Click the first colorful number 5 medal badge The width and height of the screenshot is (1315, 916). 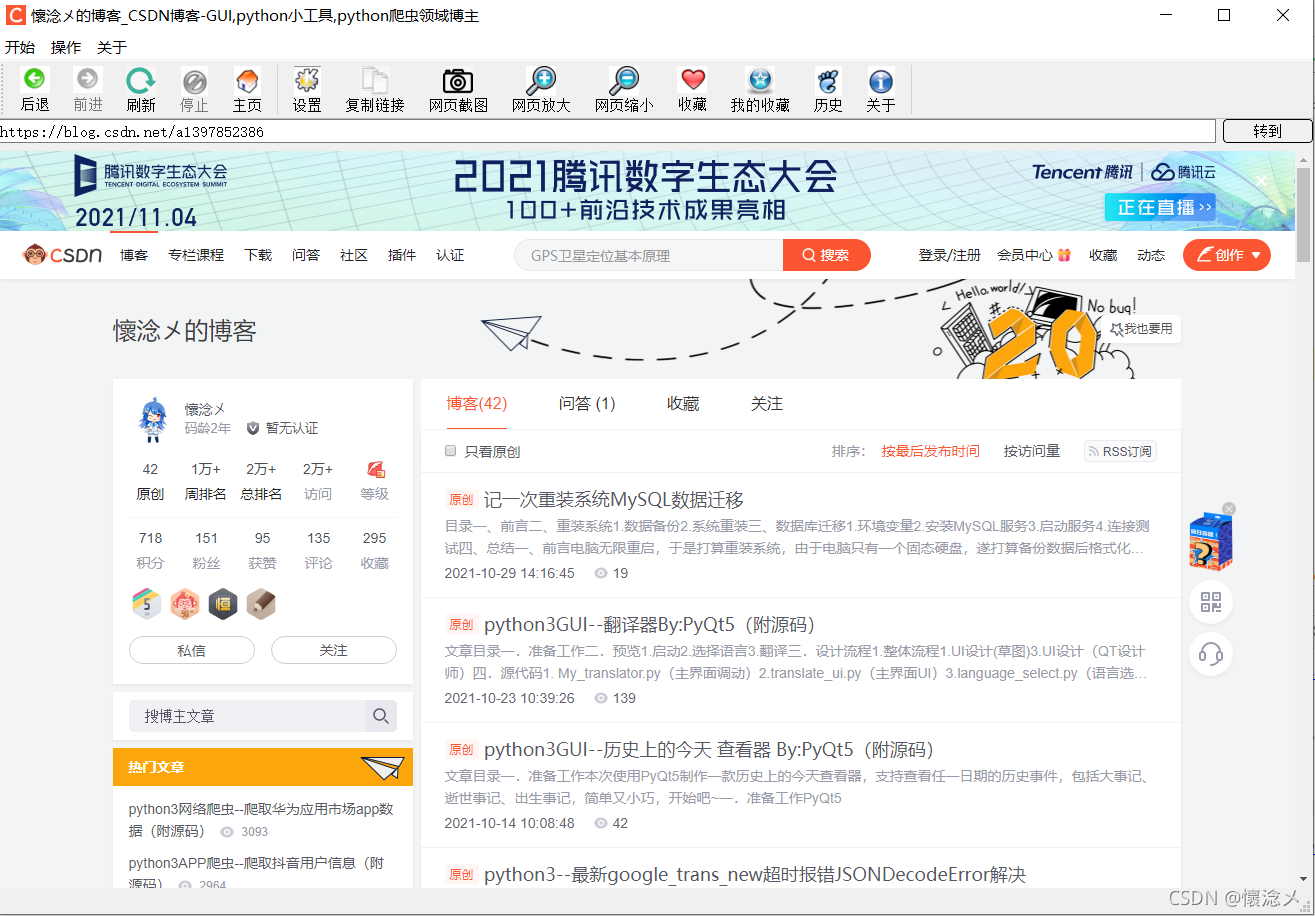[x=147, y=603]
